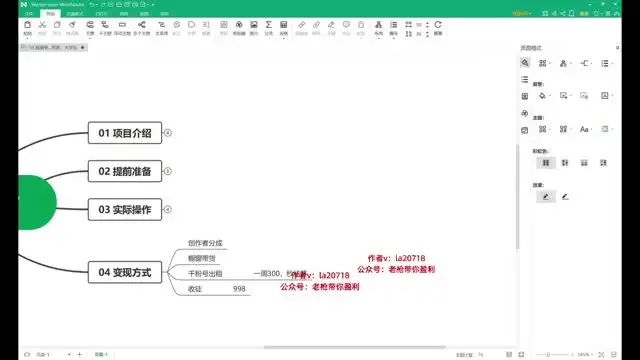Click the Note pencil icon

click(x=331, y=25)
